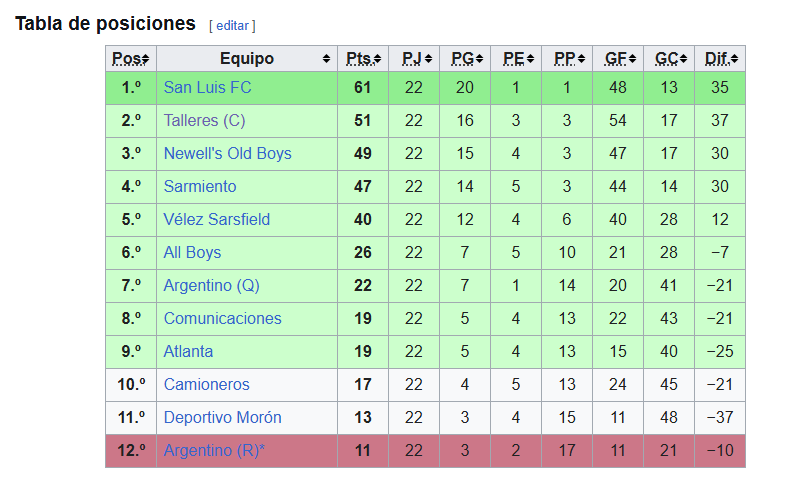Open the Deportivo Morón article

click(x=223, y=417)
